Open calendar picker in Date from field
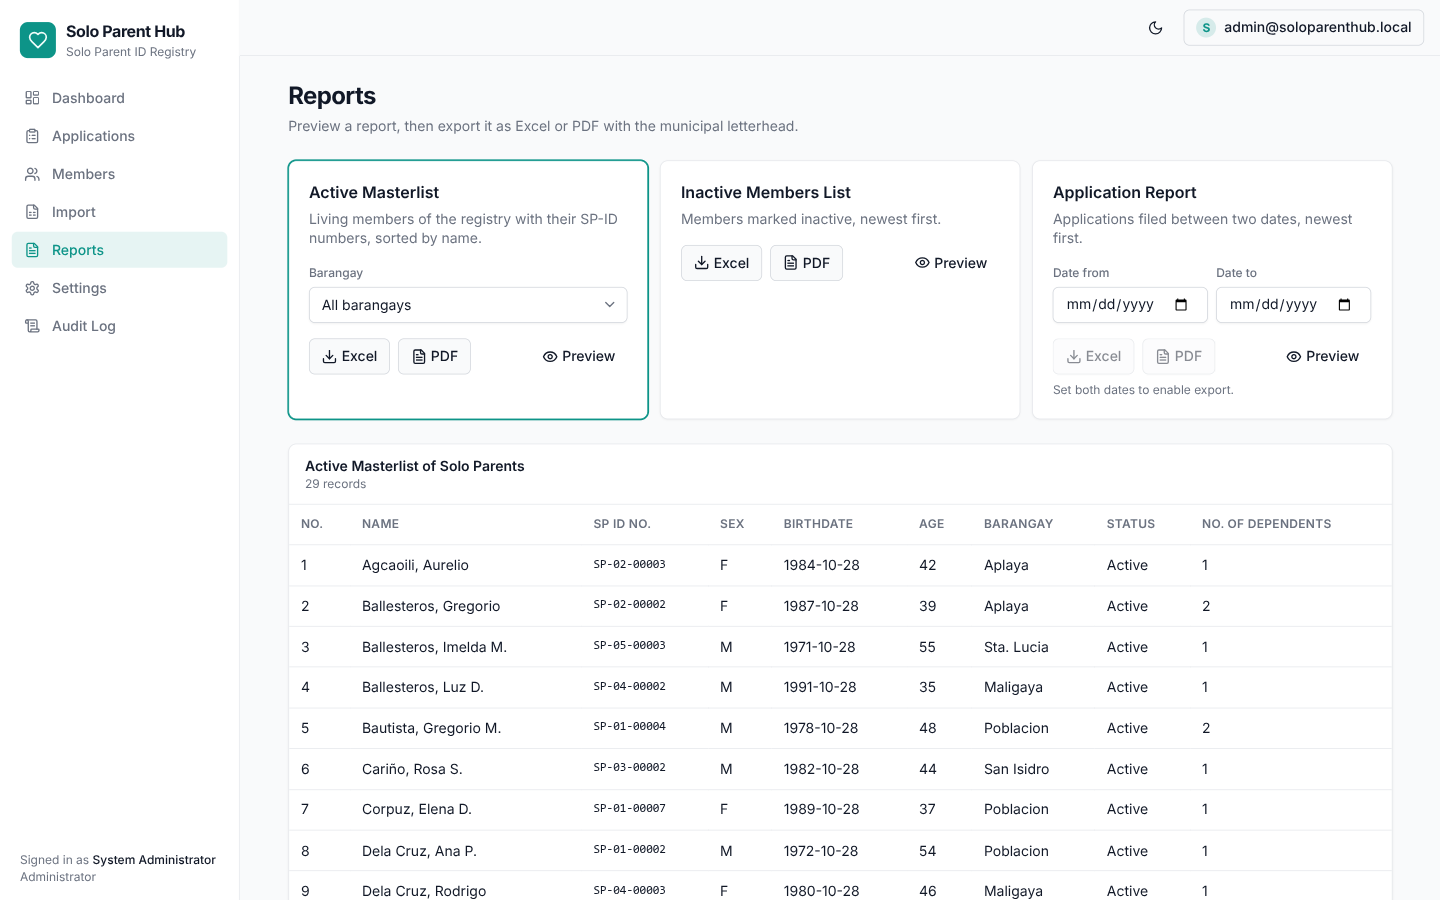The image size is (1440, 900). tap(1181, 305)
